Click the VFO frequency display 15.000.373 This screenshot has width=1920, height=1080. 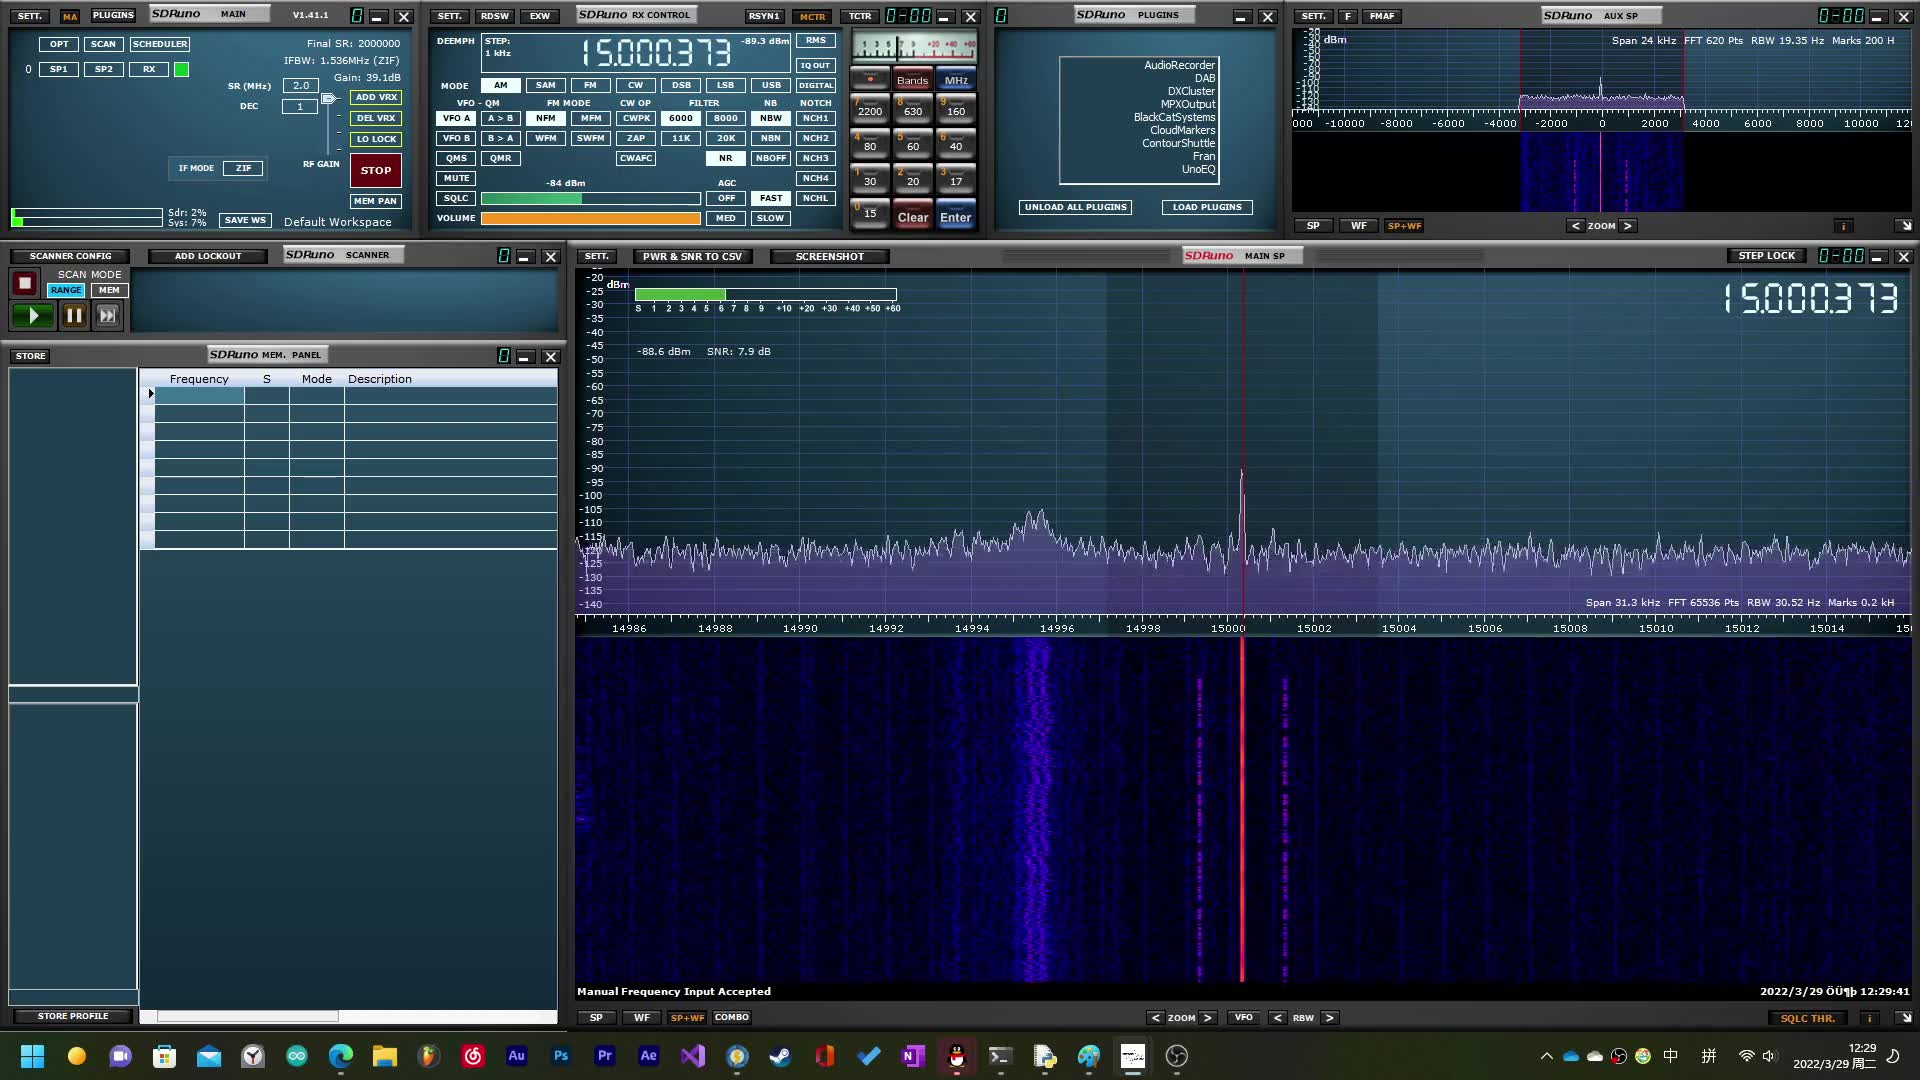coord(657,53)
